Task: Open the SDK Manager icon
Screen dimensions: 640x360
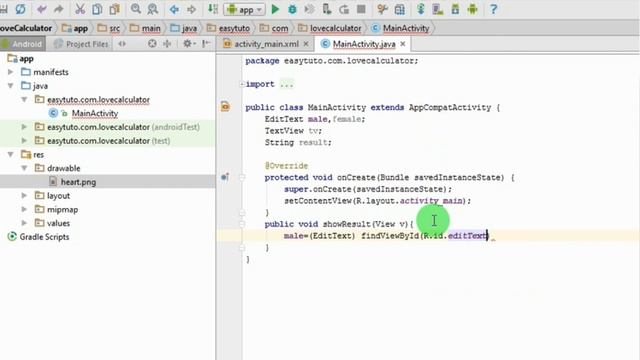Action: [455, 9]
